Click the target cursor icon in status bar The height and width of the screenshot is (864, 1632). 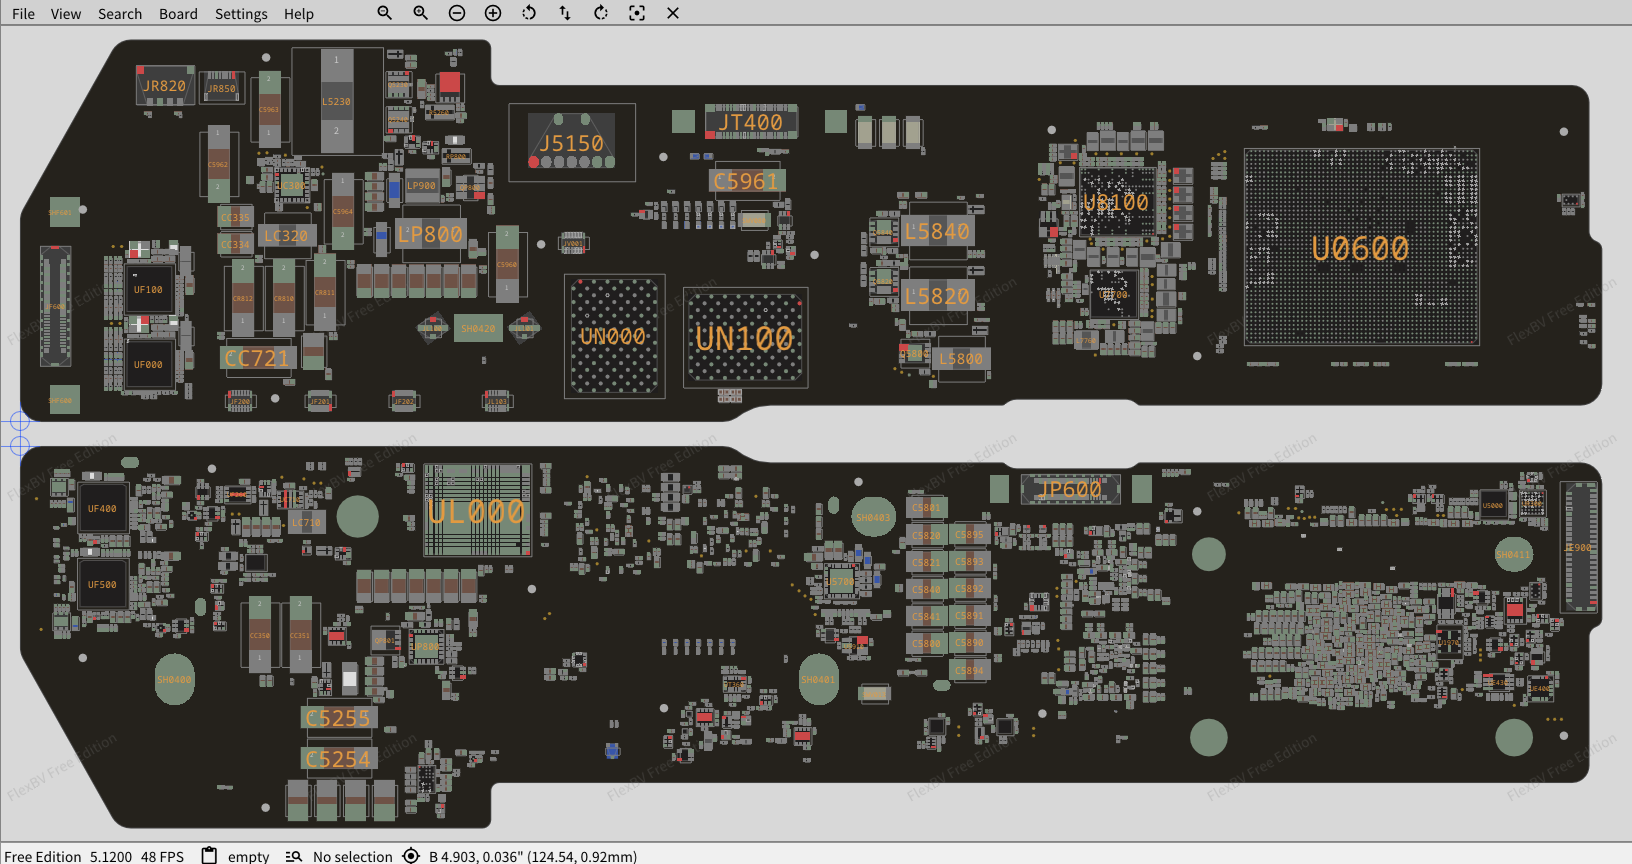411,856
